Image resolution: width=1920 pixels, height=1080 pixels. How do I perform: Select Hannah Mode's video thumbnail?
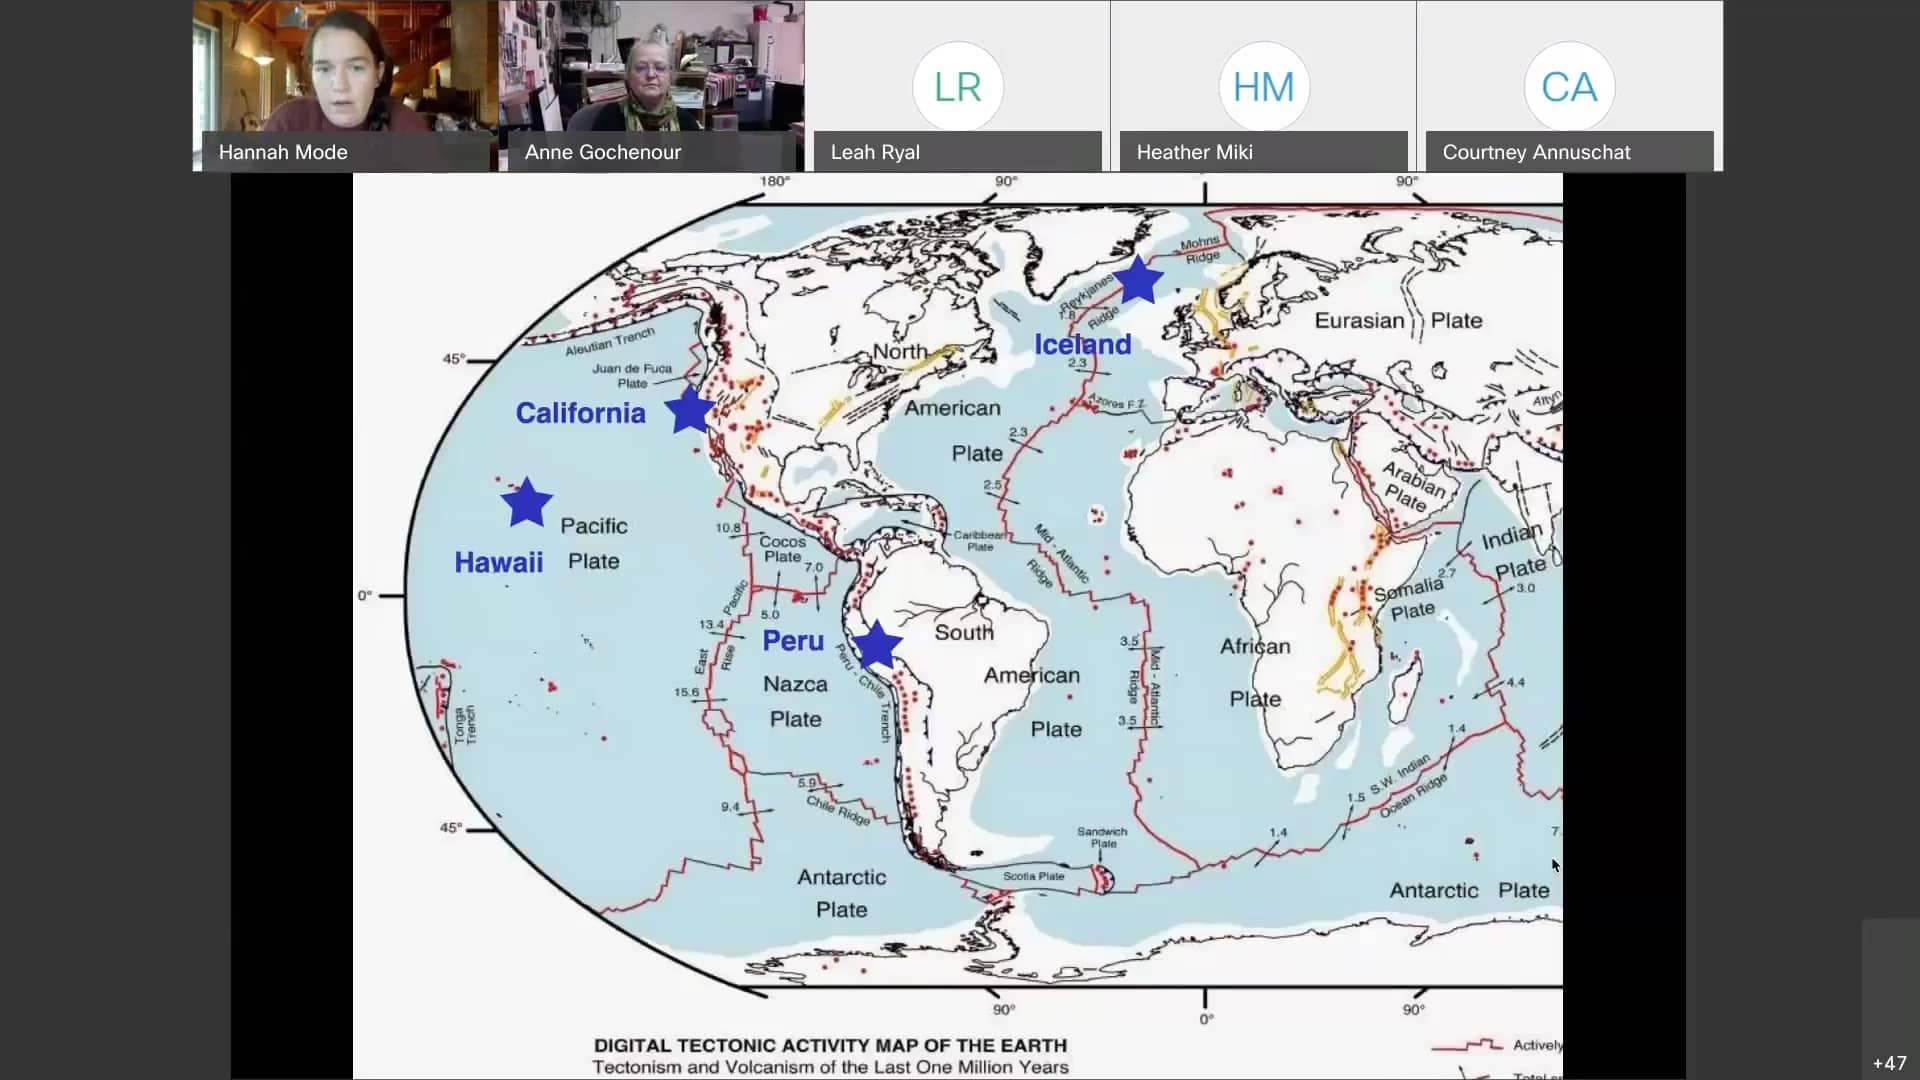tap(345, 86)
